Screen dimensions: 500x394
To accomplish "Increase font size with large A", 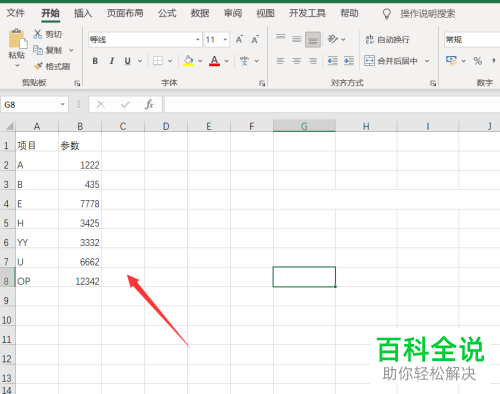I will click(239, 40).
